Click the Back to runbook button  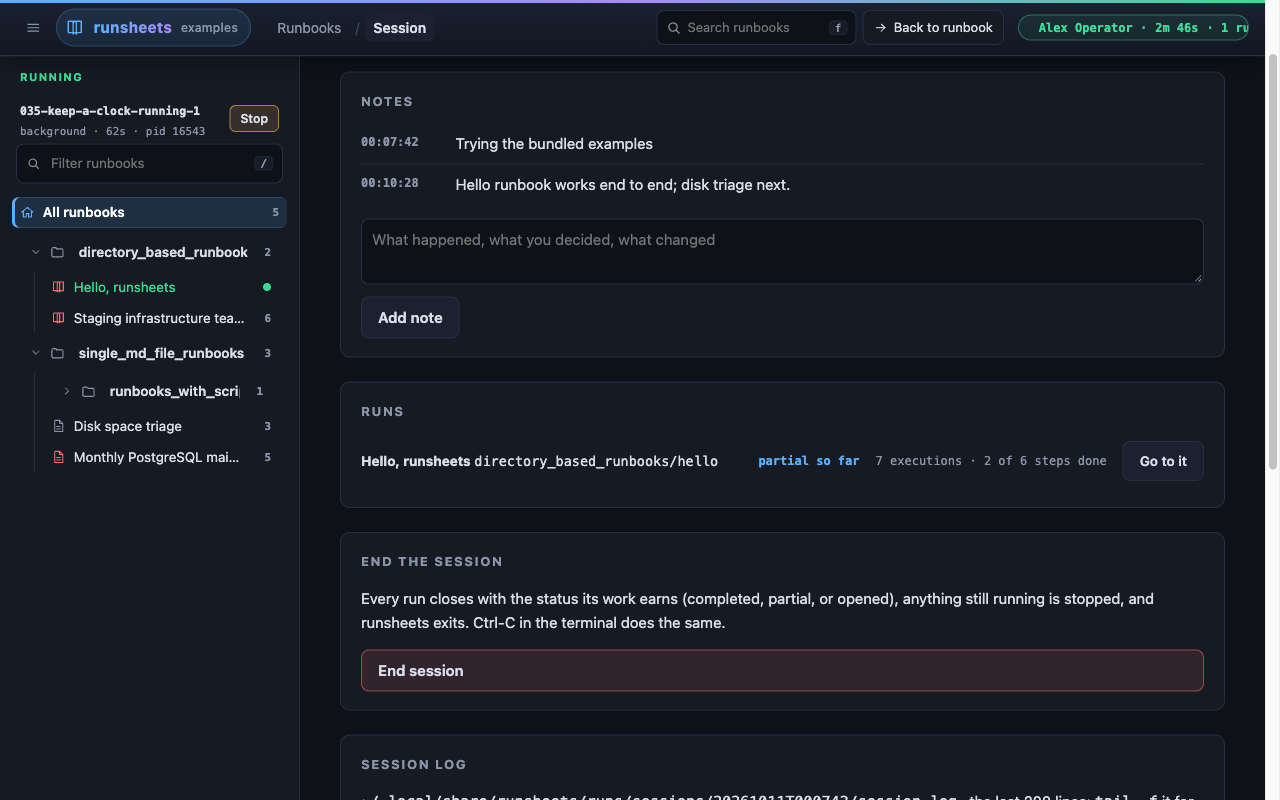933,28
